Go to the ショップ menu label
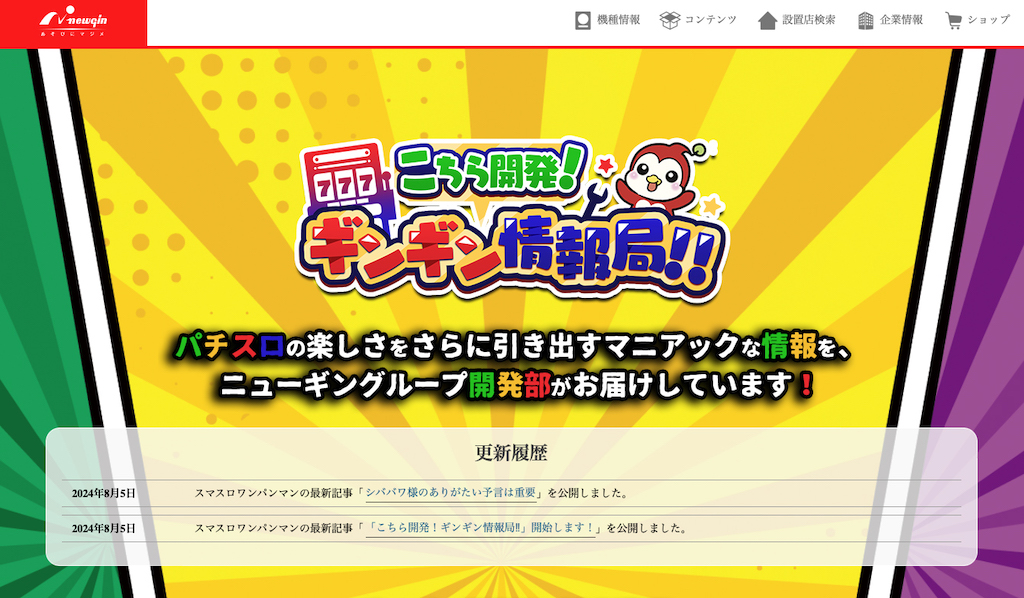Screen dimensions: 1024x598 [x=989, y=20]
